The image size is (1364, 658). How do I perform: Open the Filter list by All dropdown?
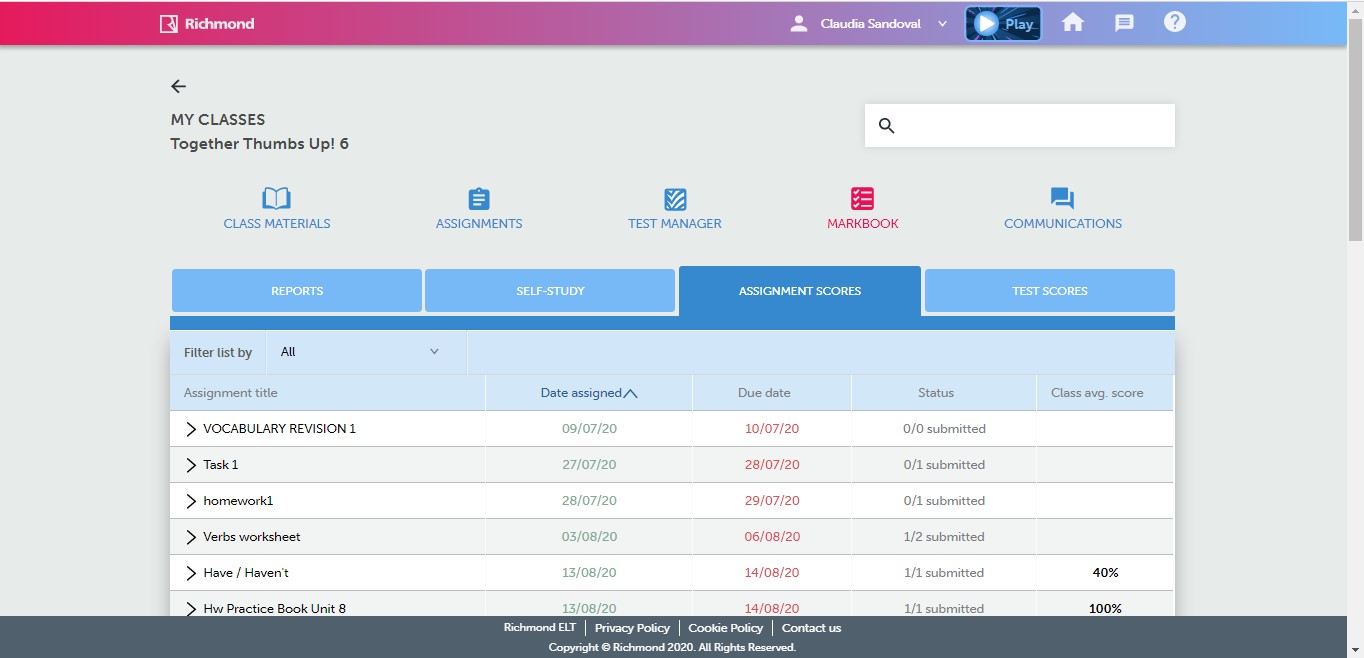(365, 352)
